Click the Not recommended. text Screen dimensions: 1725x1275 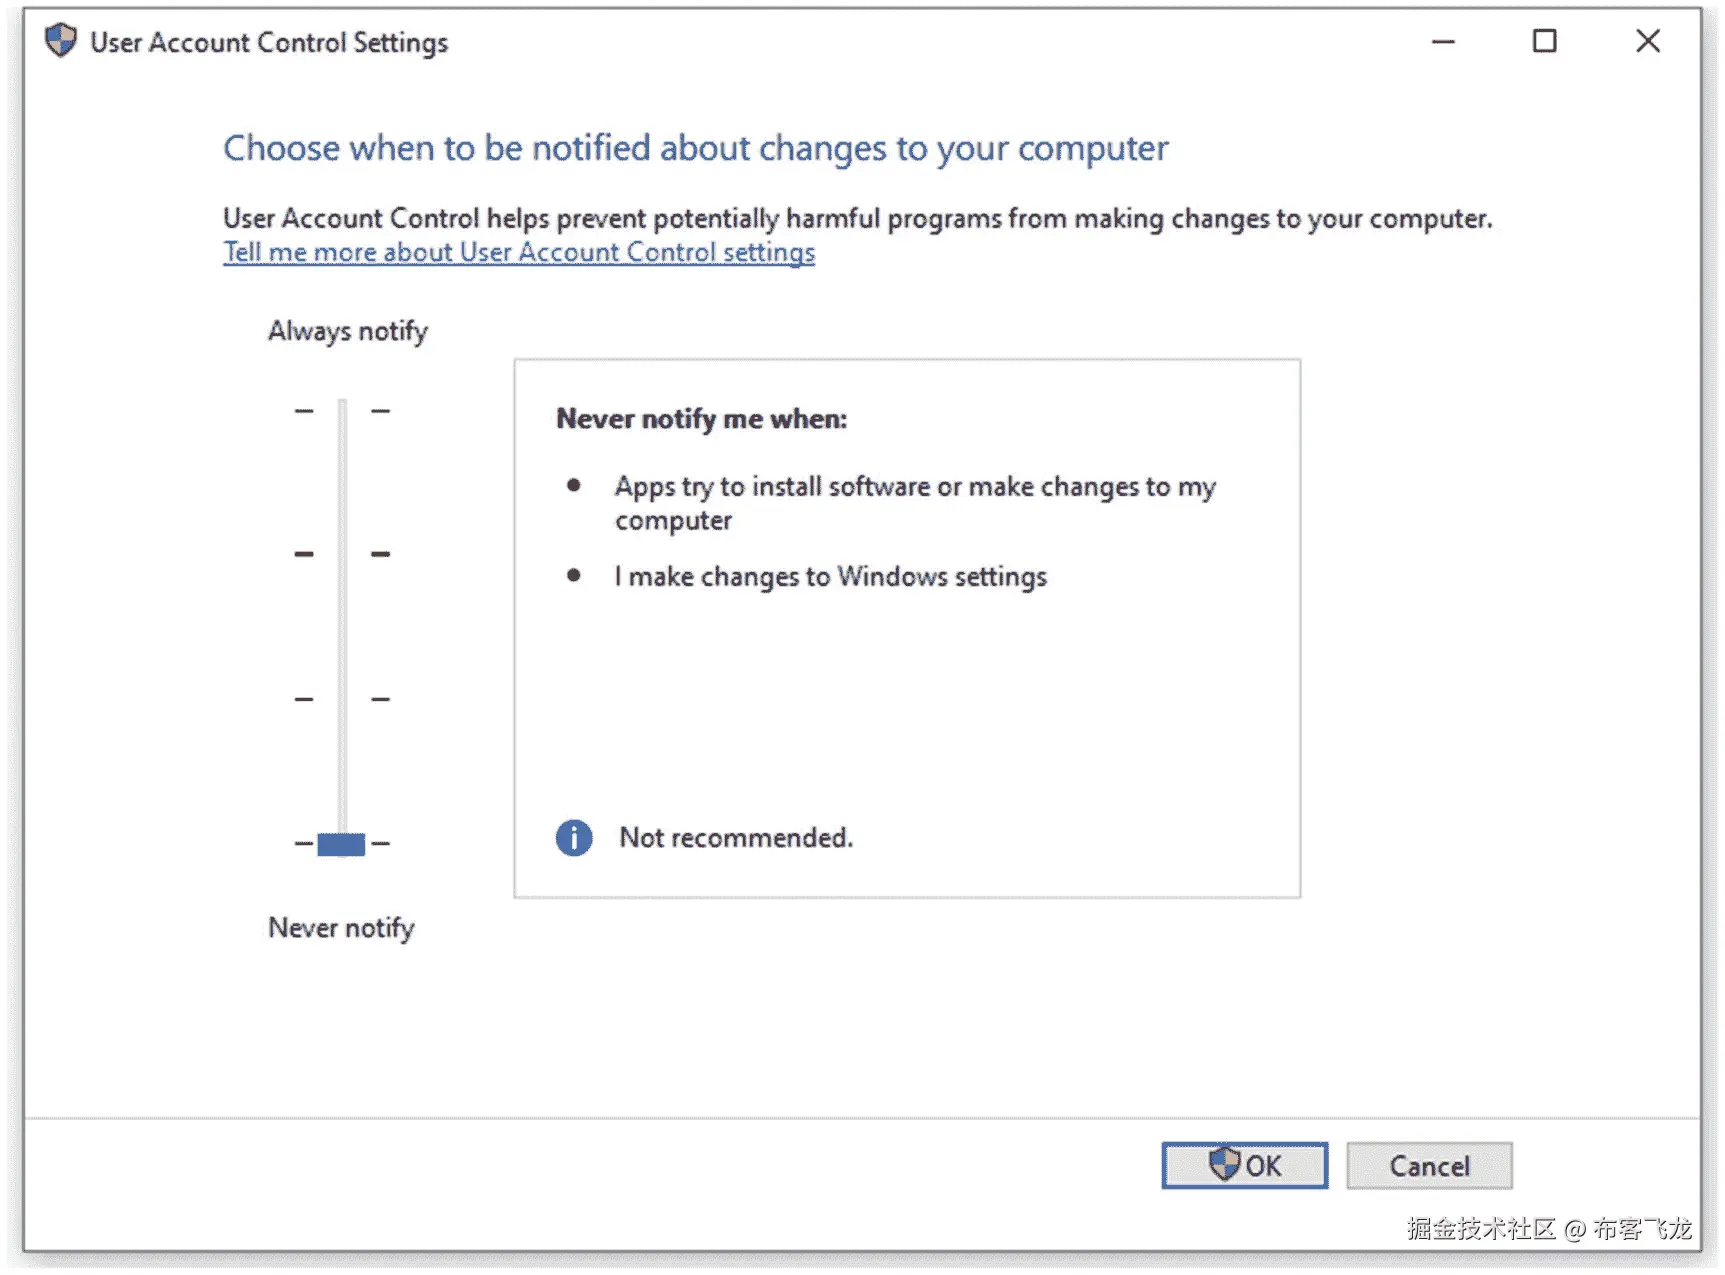736,838
